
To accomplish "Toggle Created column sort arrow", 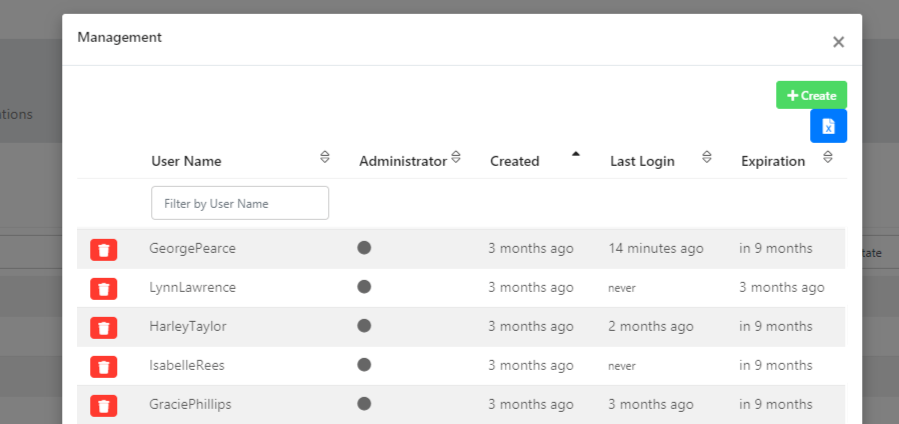I will coord(576,154).
